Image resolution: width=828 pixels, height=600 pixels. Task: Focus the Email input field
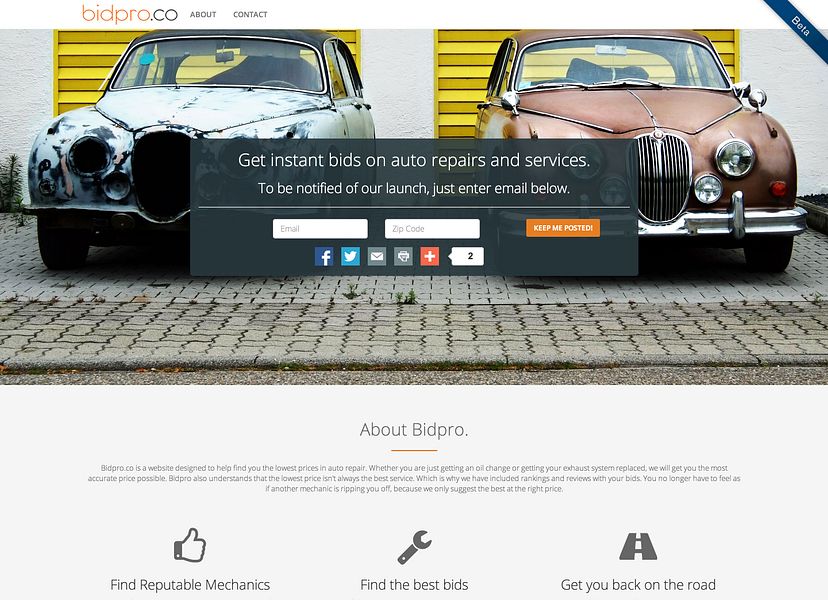coord(320,229)
